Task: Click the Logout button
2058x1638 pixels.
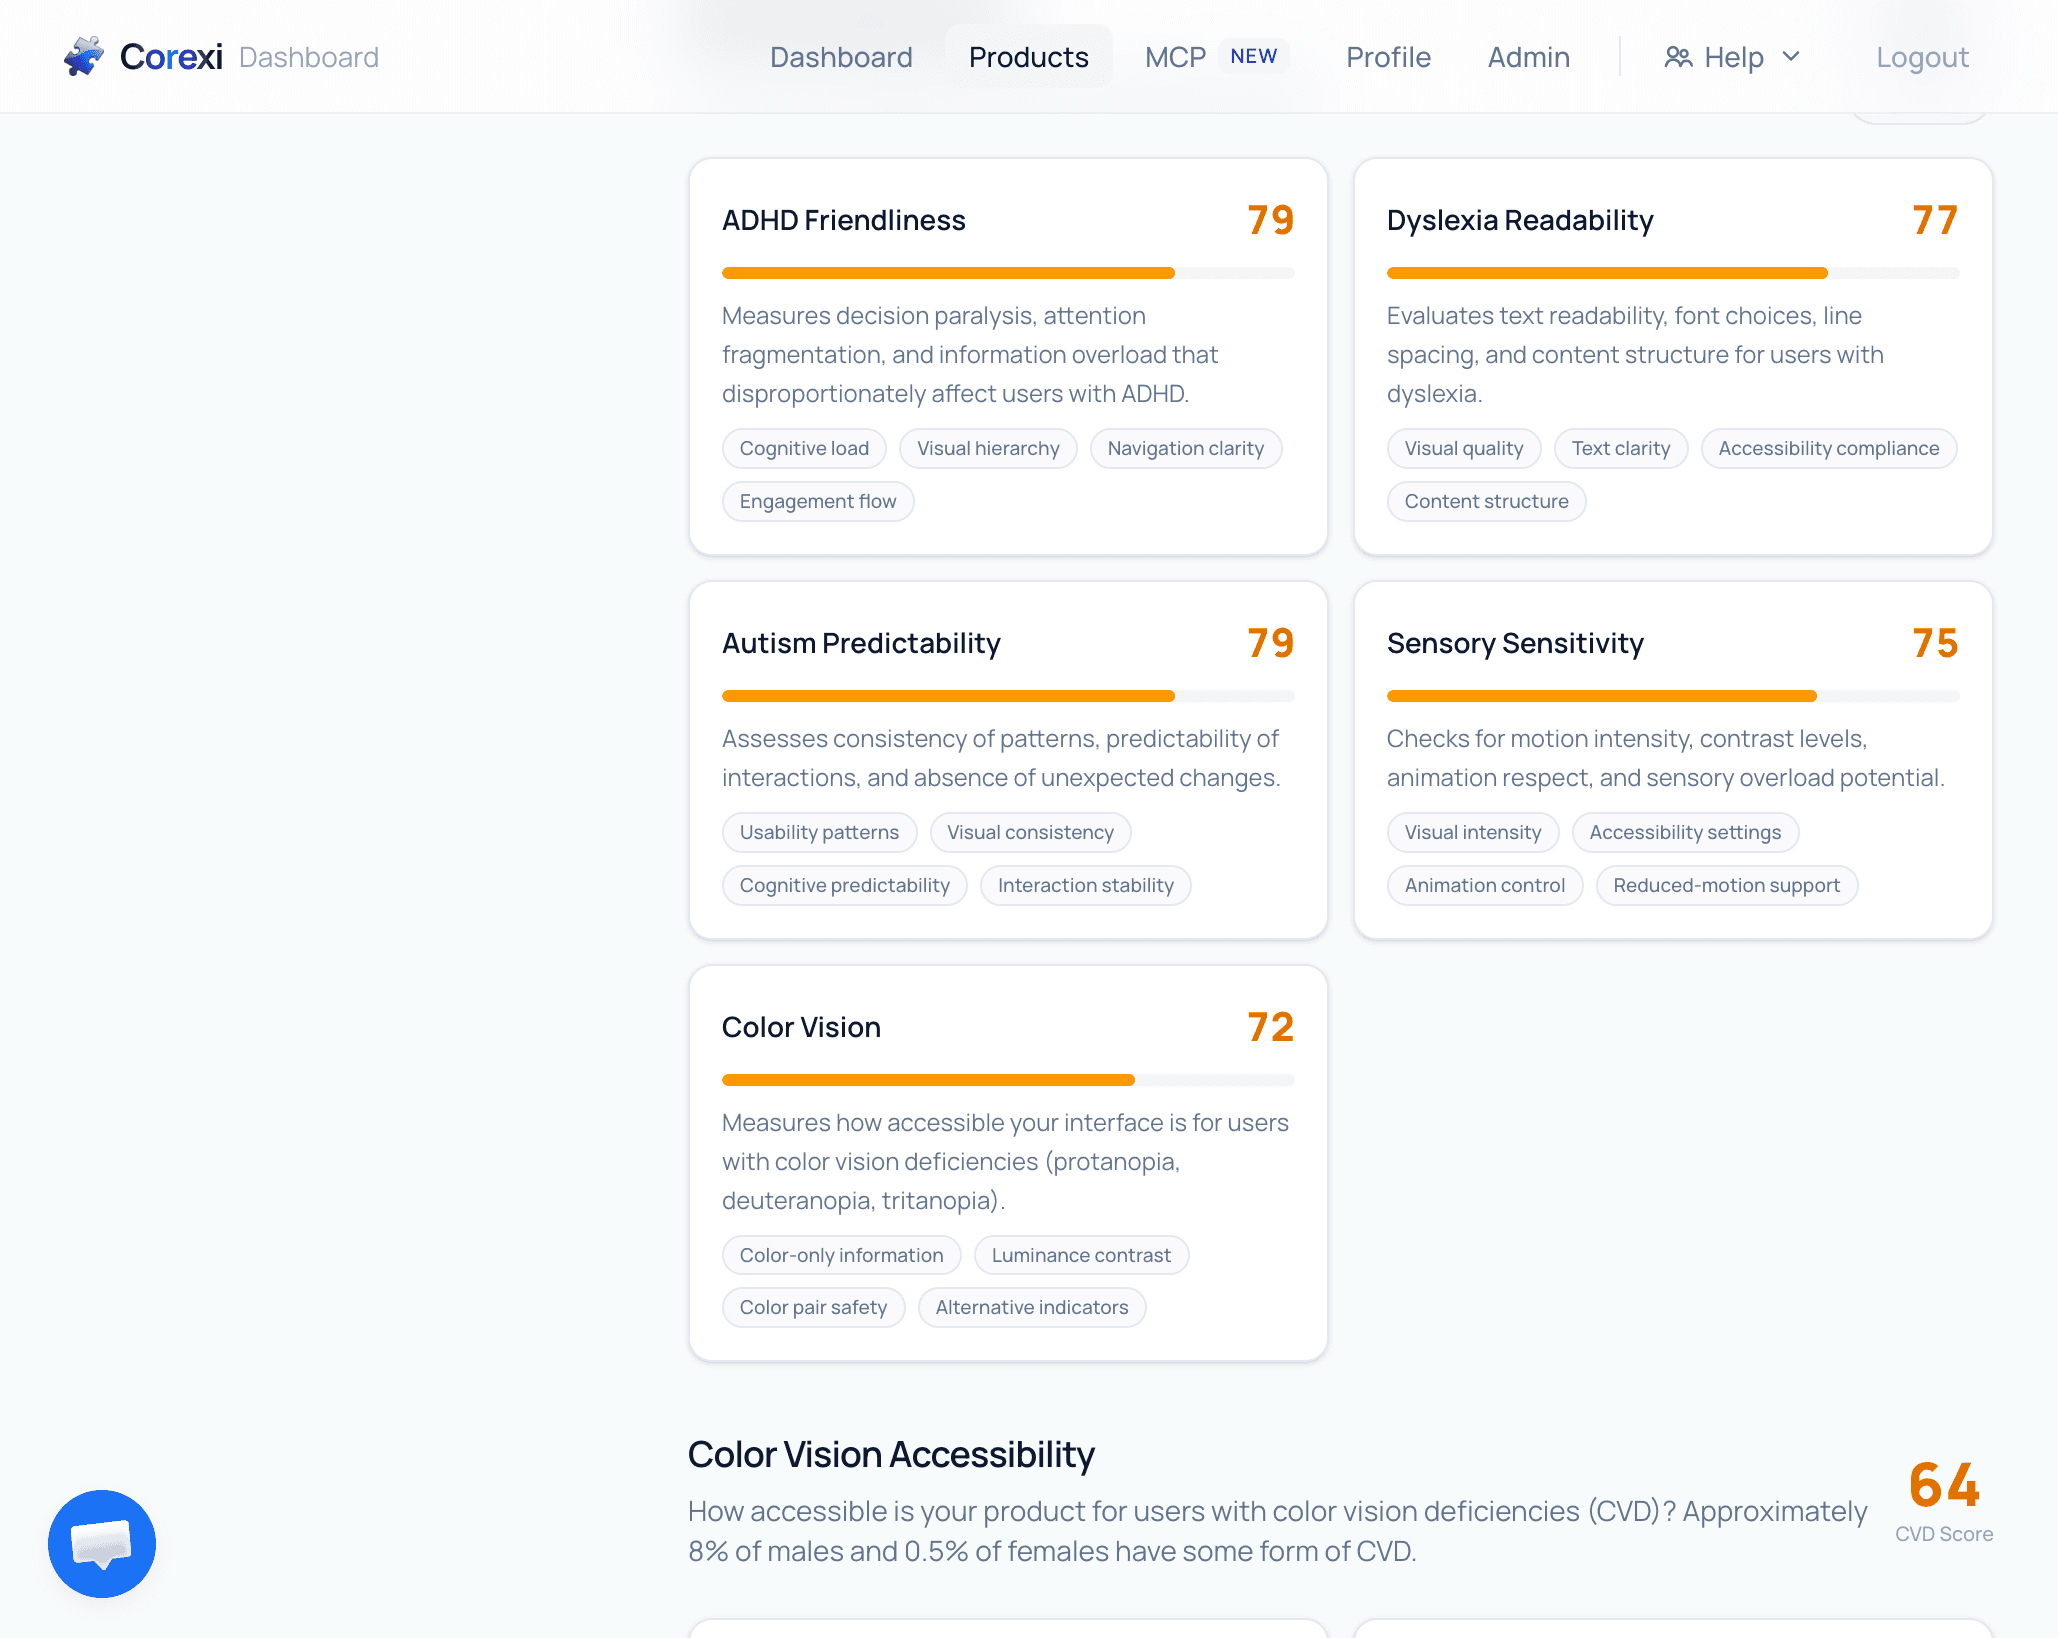Action: pyautogui.click(x=1922, y=57)
